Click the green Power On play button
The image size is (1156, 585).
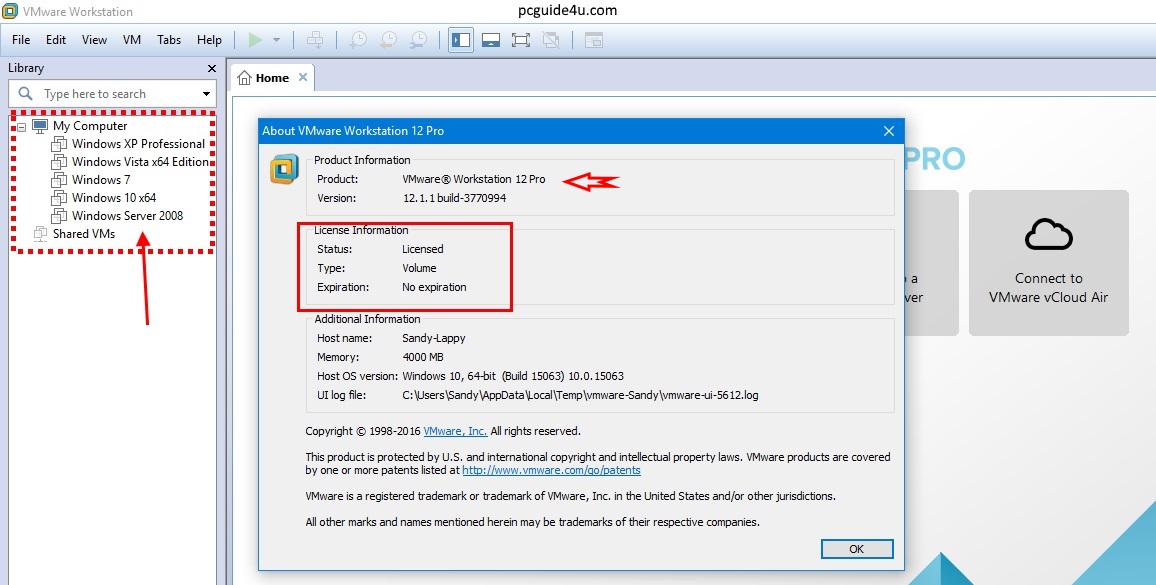tap(255, 40)
